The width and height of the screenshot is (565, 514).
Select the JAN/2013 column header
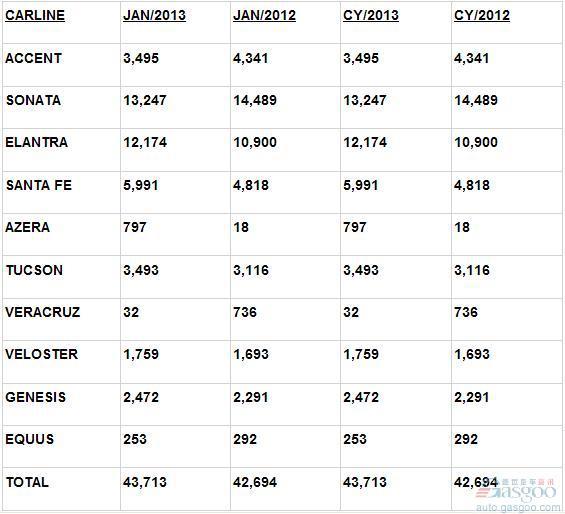154,15
